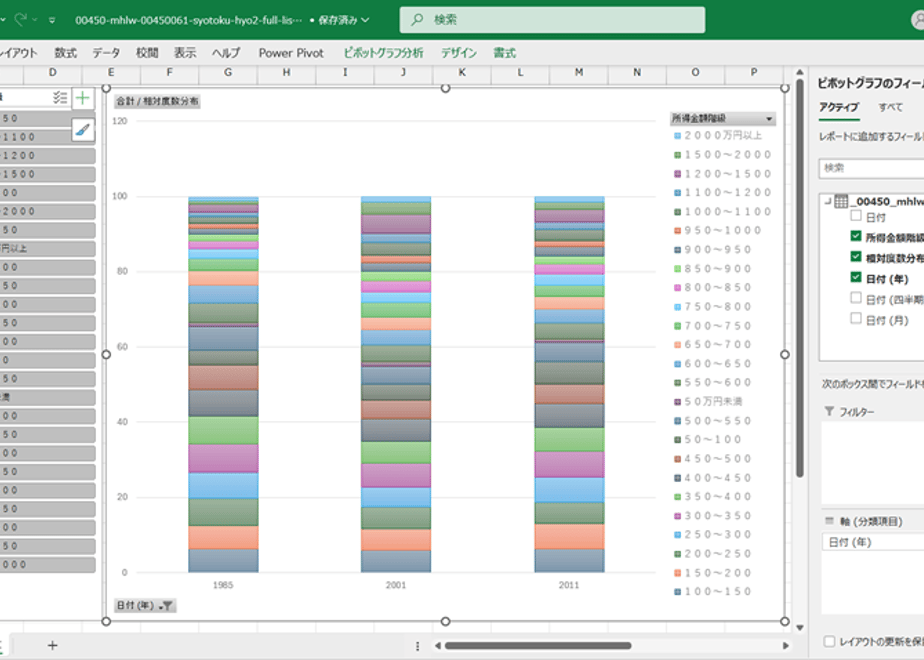Uncheck the 所得金額階級 field checkbox
The height and width of the screenshot is (660, 924).
(856, 236)
